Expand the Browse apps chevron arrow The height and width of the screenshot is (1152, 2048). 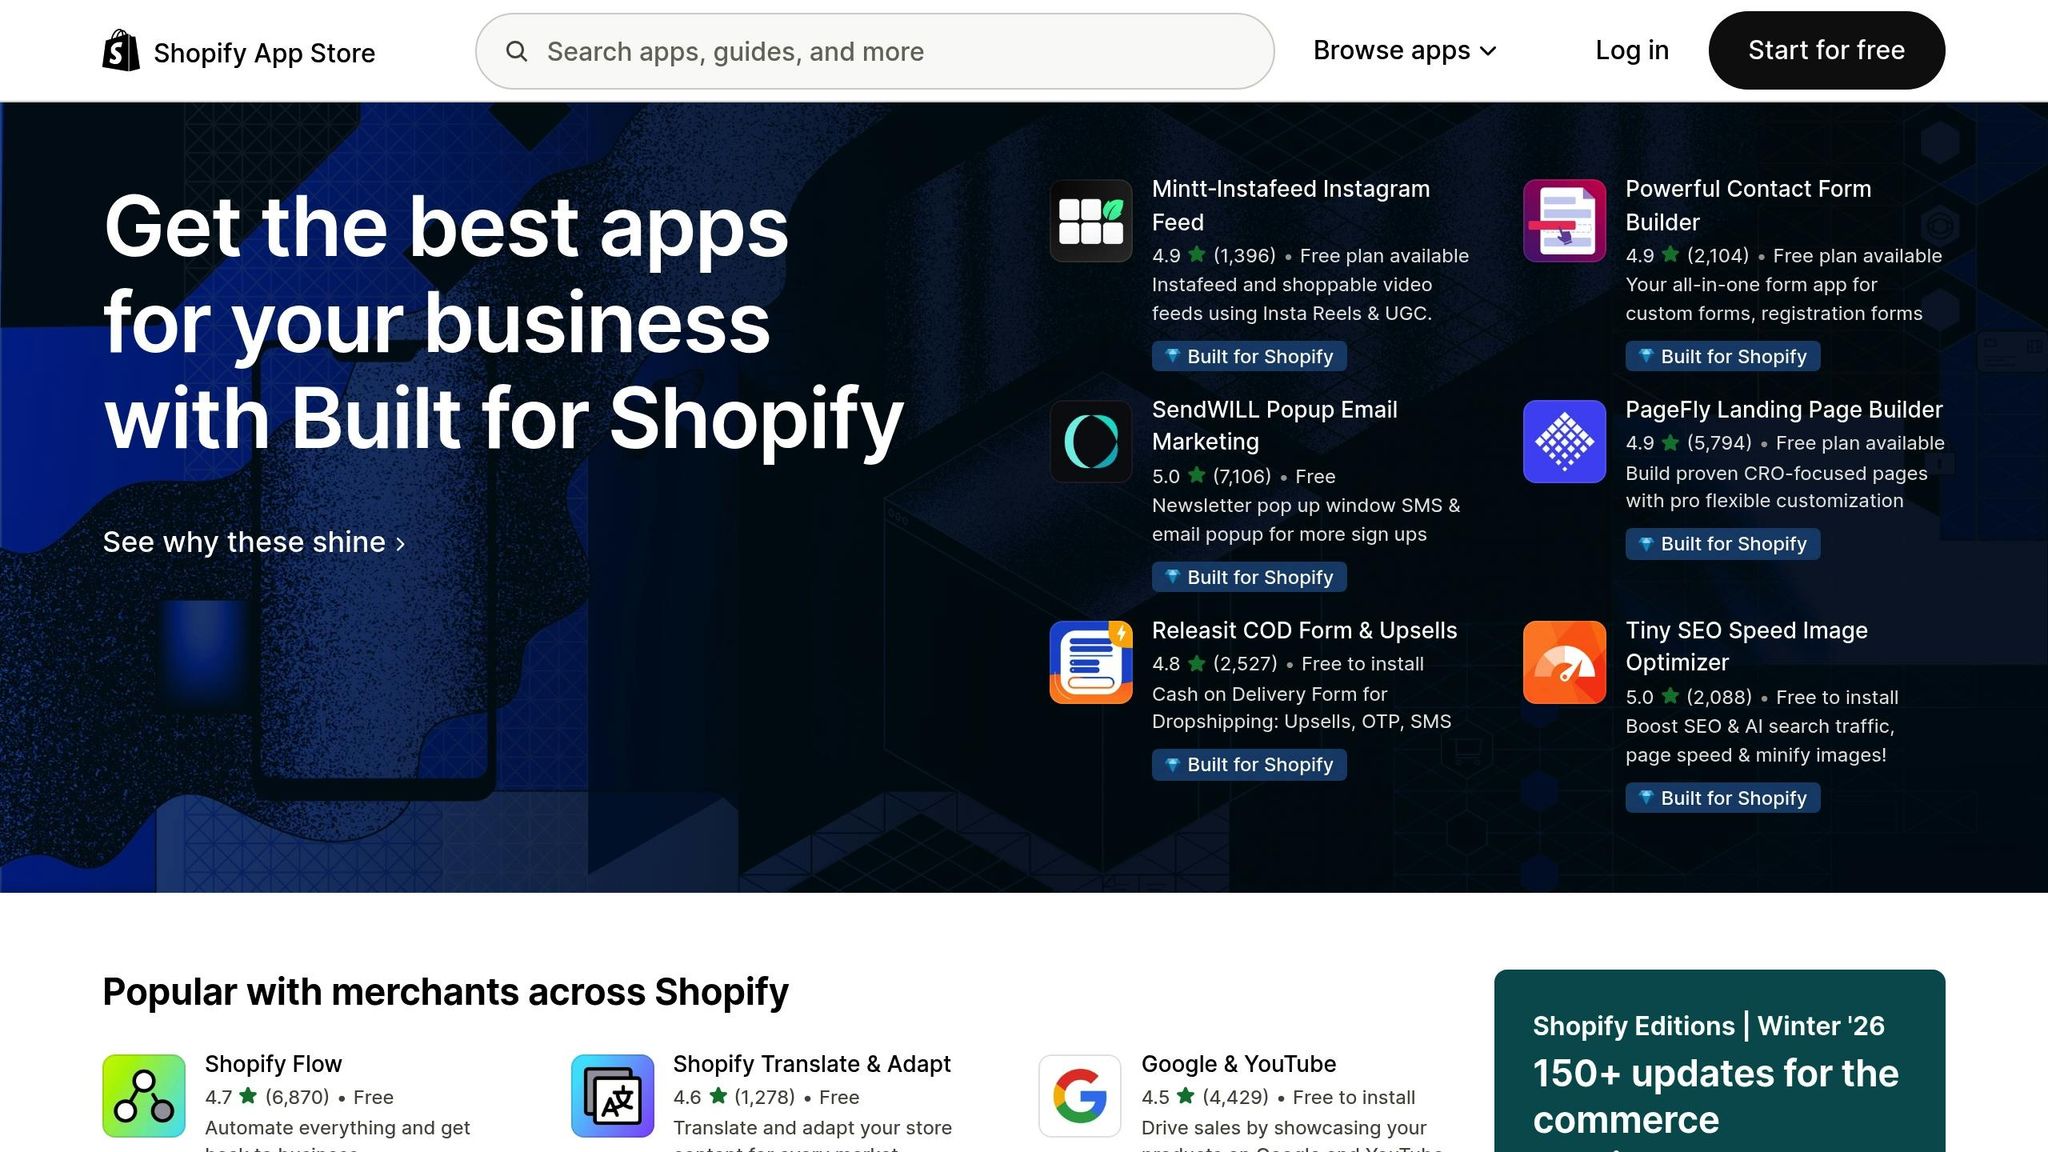(1486, 51)
